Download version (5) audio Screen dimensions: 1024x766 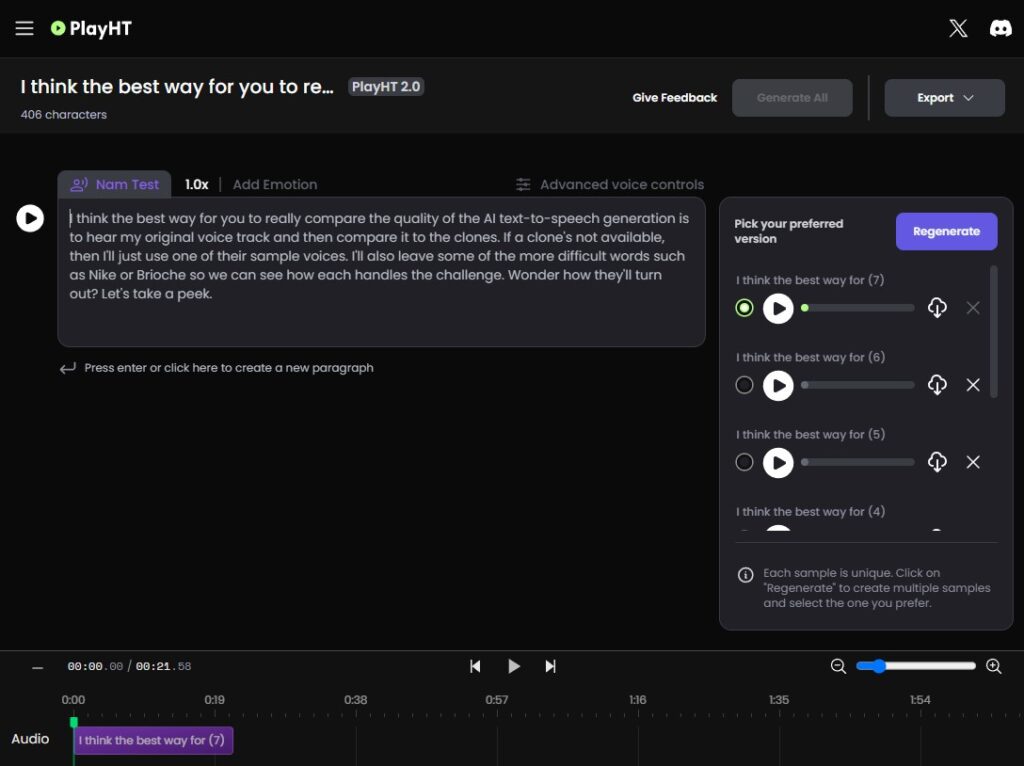[937, 462]
